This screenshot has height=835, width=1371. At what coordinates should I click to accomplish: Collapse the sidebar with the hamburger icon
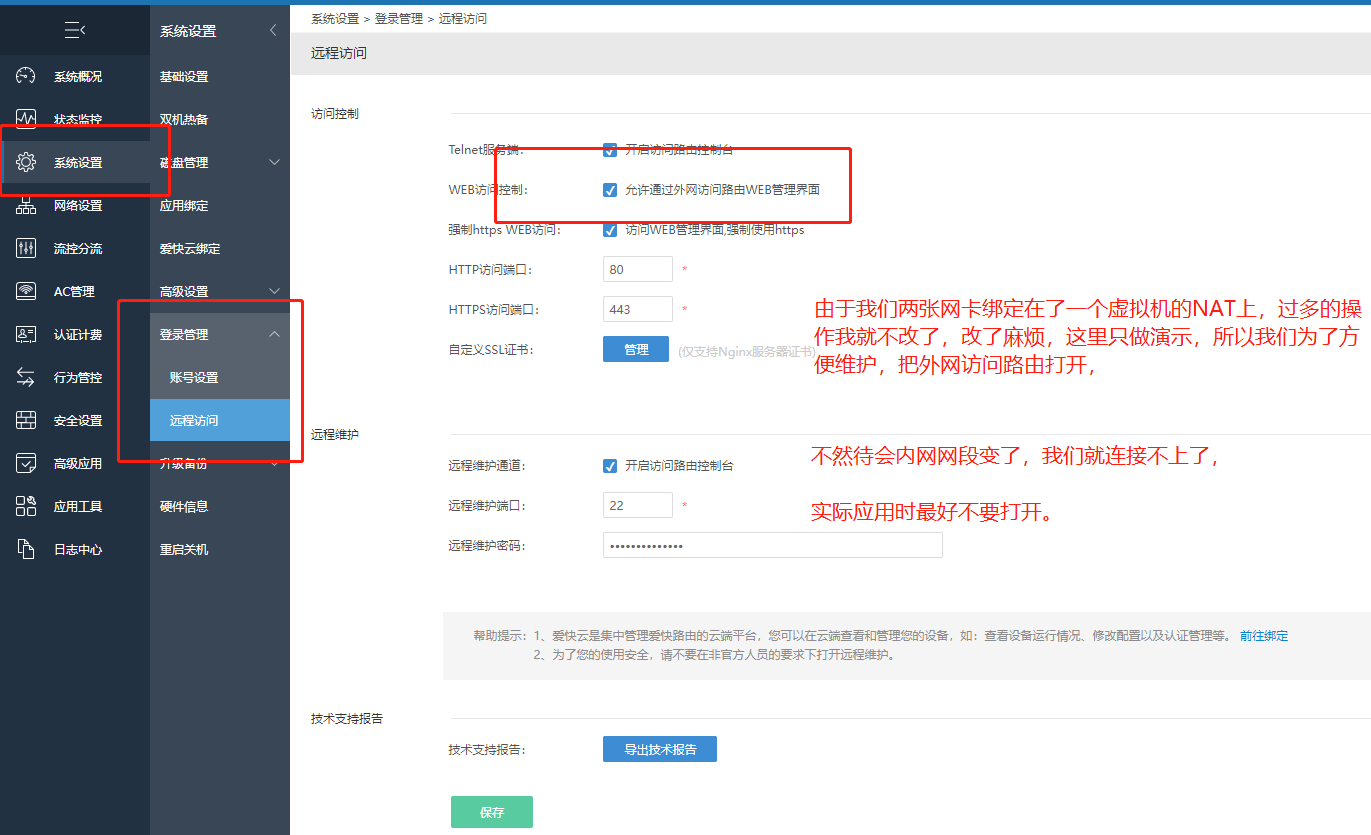point(75,31)
